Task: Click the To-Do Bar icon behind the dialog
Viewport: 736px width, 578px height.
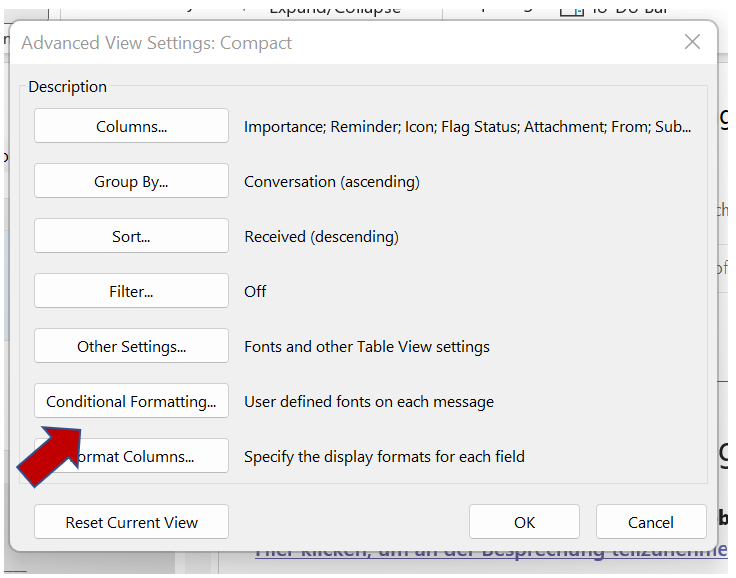Action: (x=572, y=9)
